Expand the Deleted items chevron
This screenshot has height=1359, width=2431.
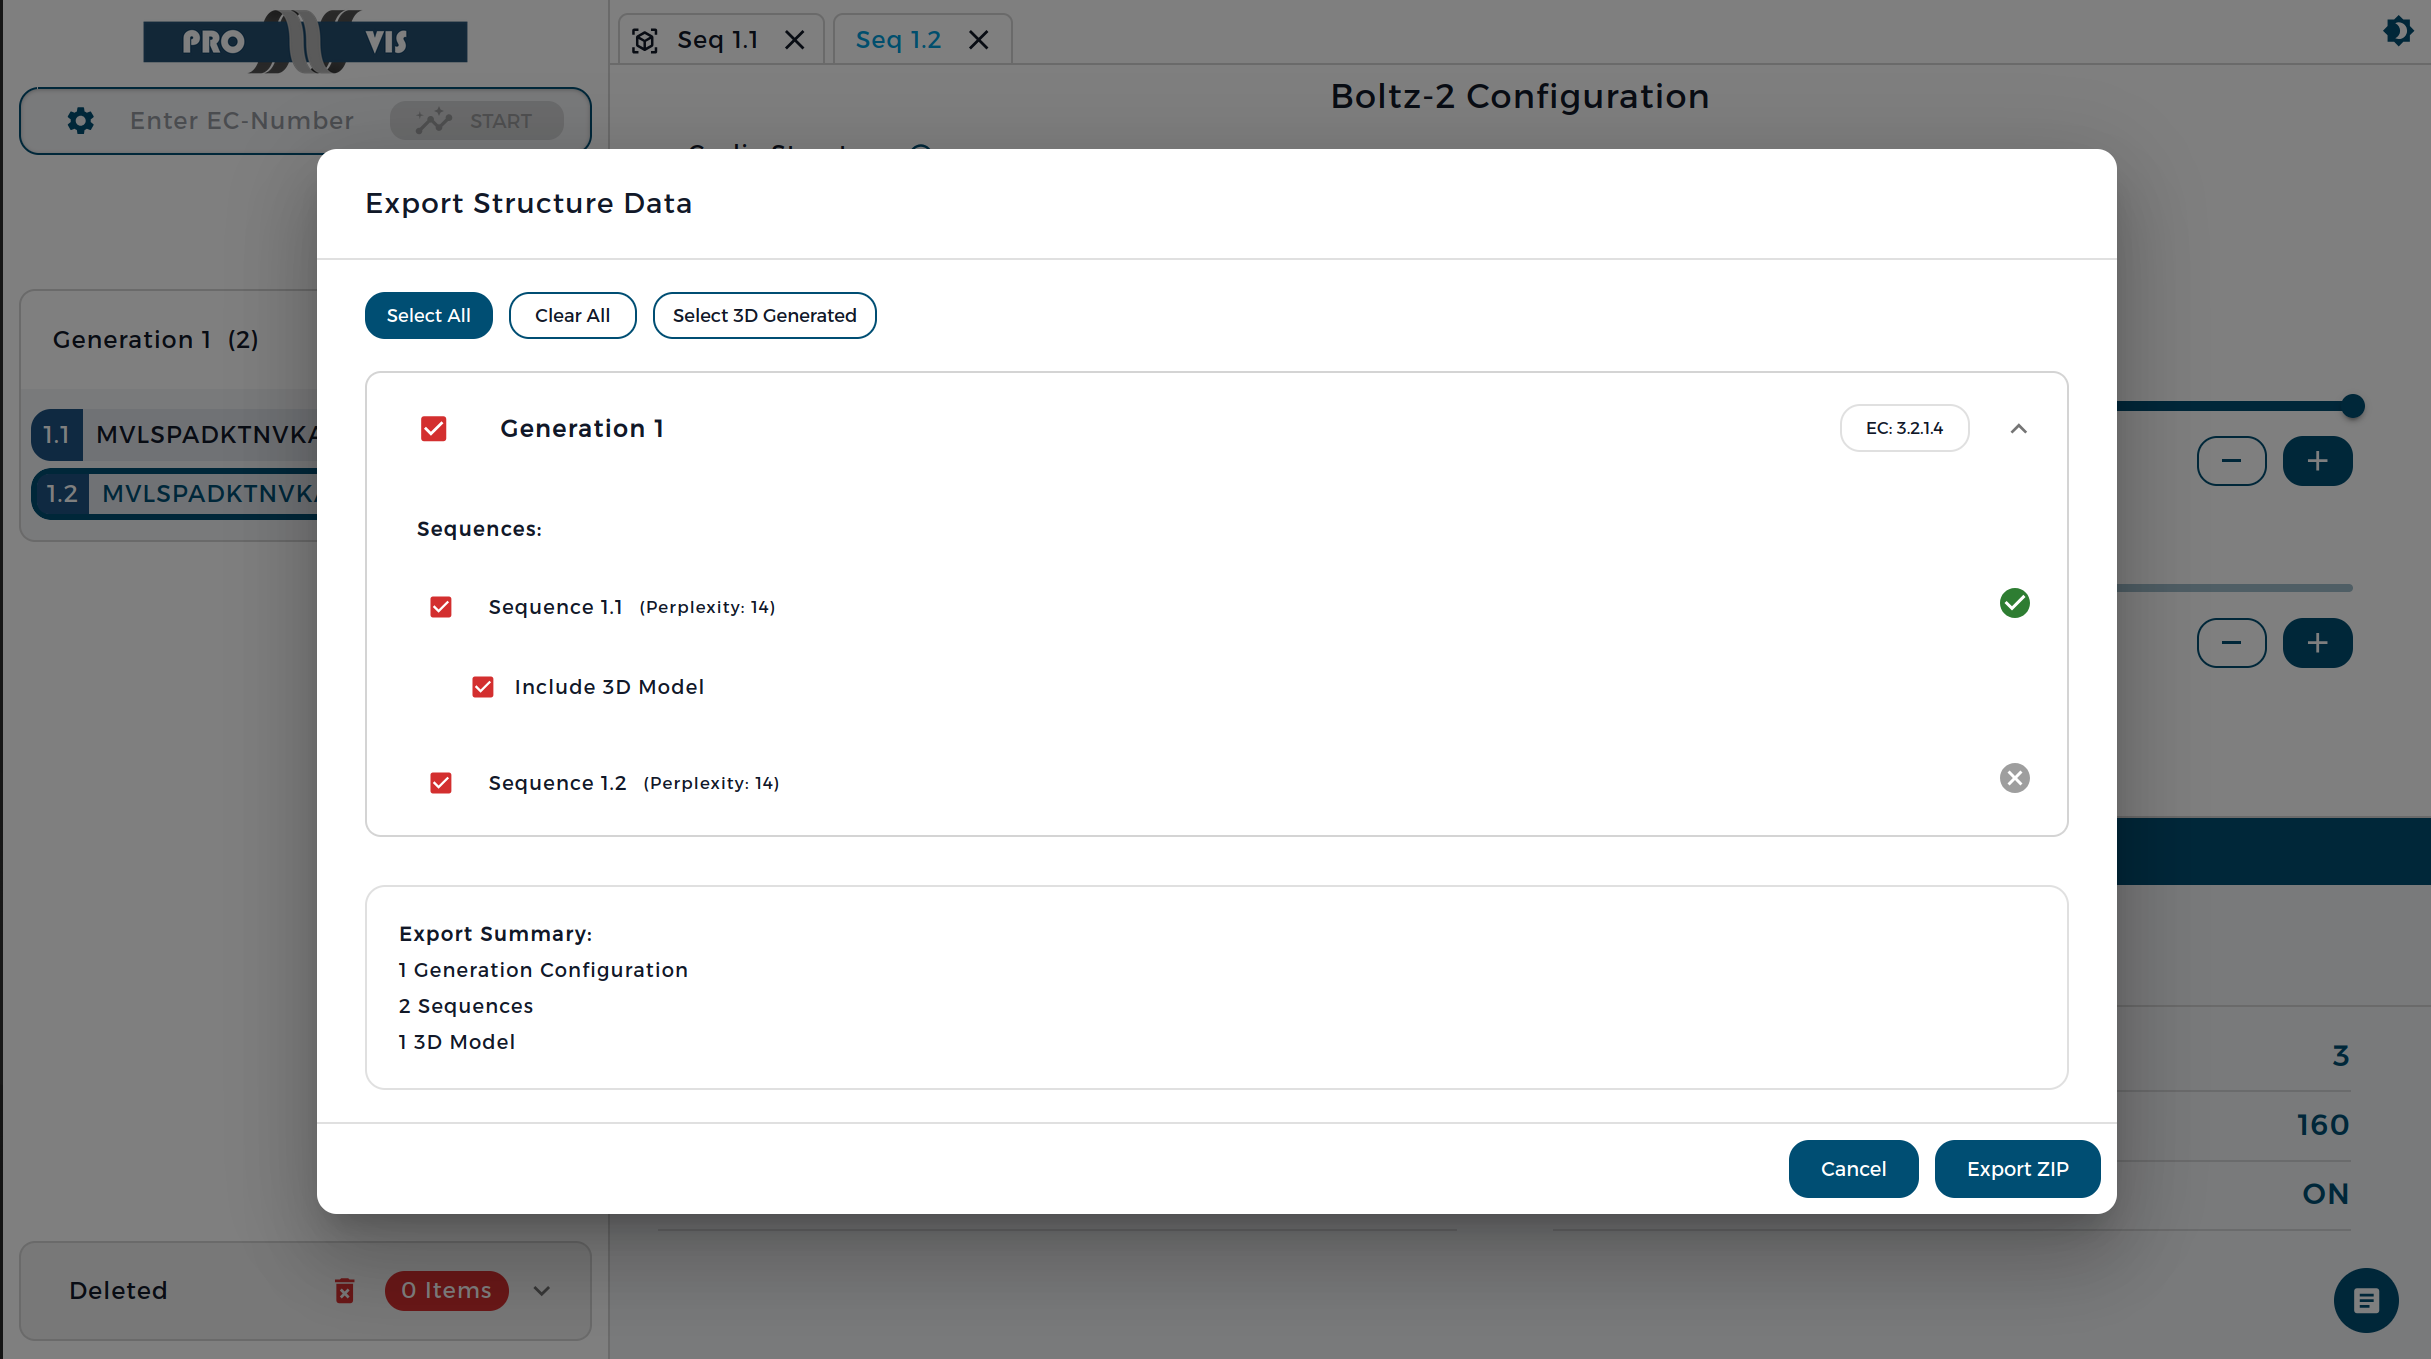coord(541,1290)
